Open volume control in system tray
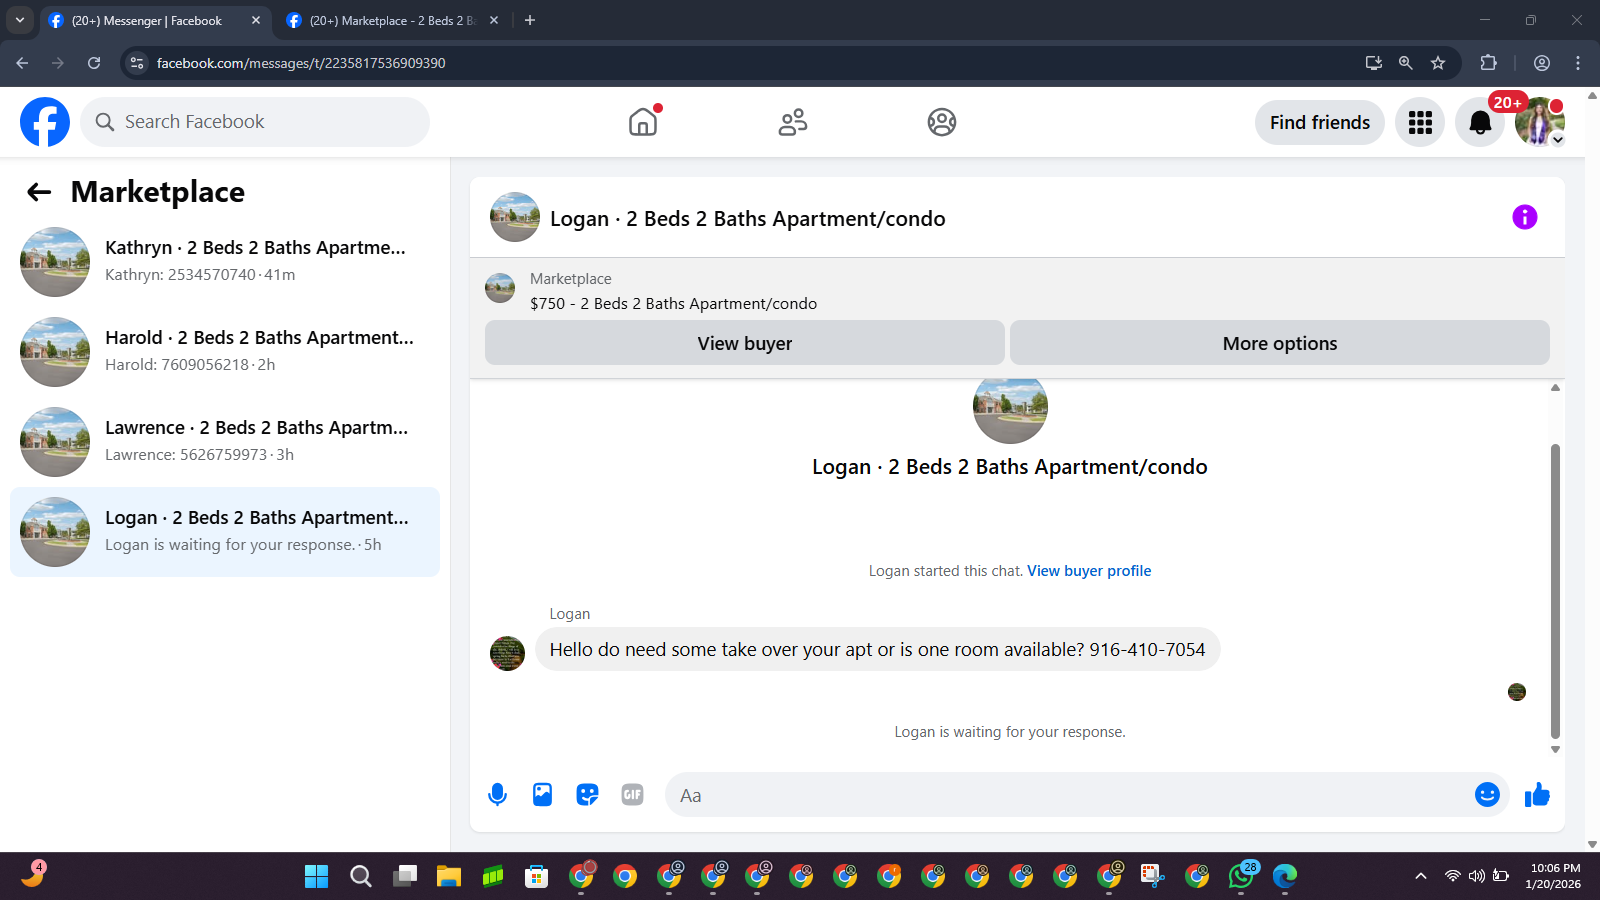The image size is (1600, 900). 1477,876
